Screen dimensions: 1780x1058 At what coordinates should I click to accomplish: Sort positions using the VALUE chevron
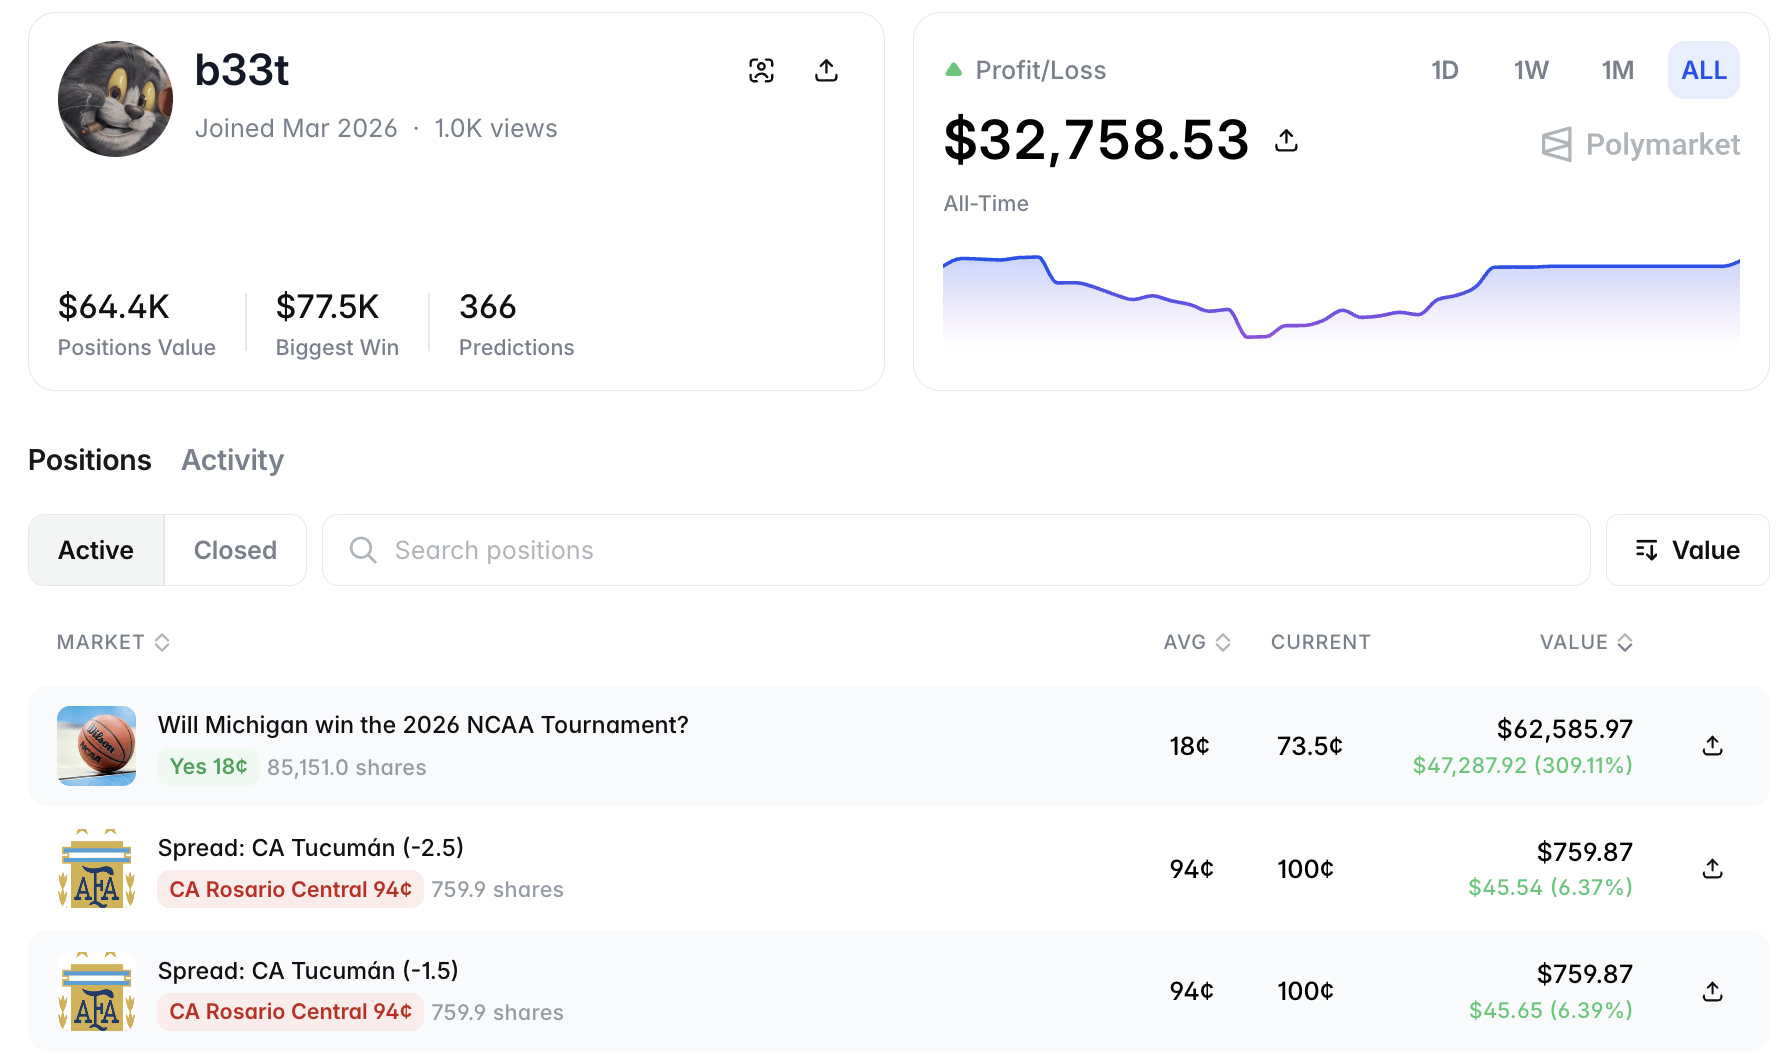(1625, 642)
